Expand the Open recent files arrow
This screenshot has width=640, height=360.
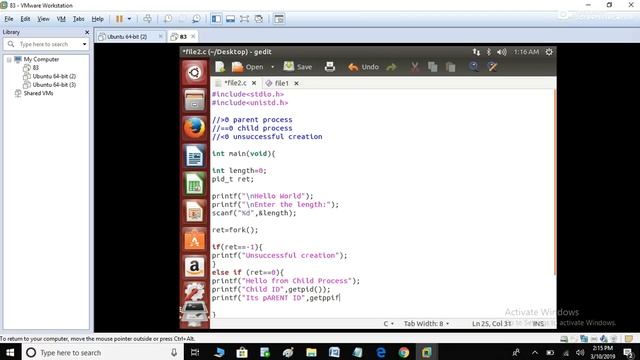click(273, 67)
